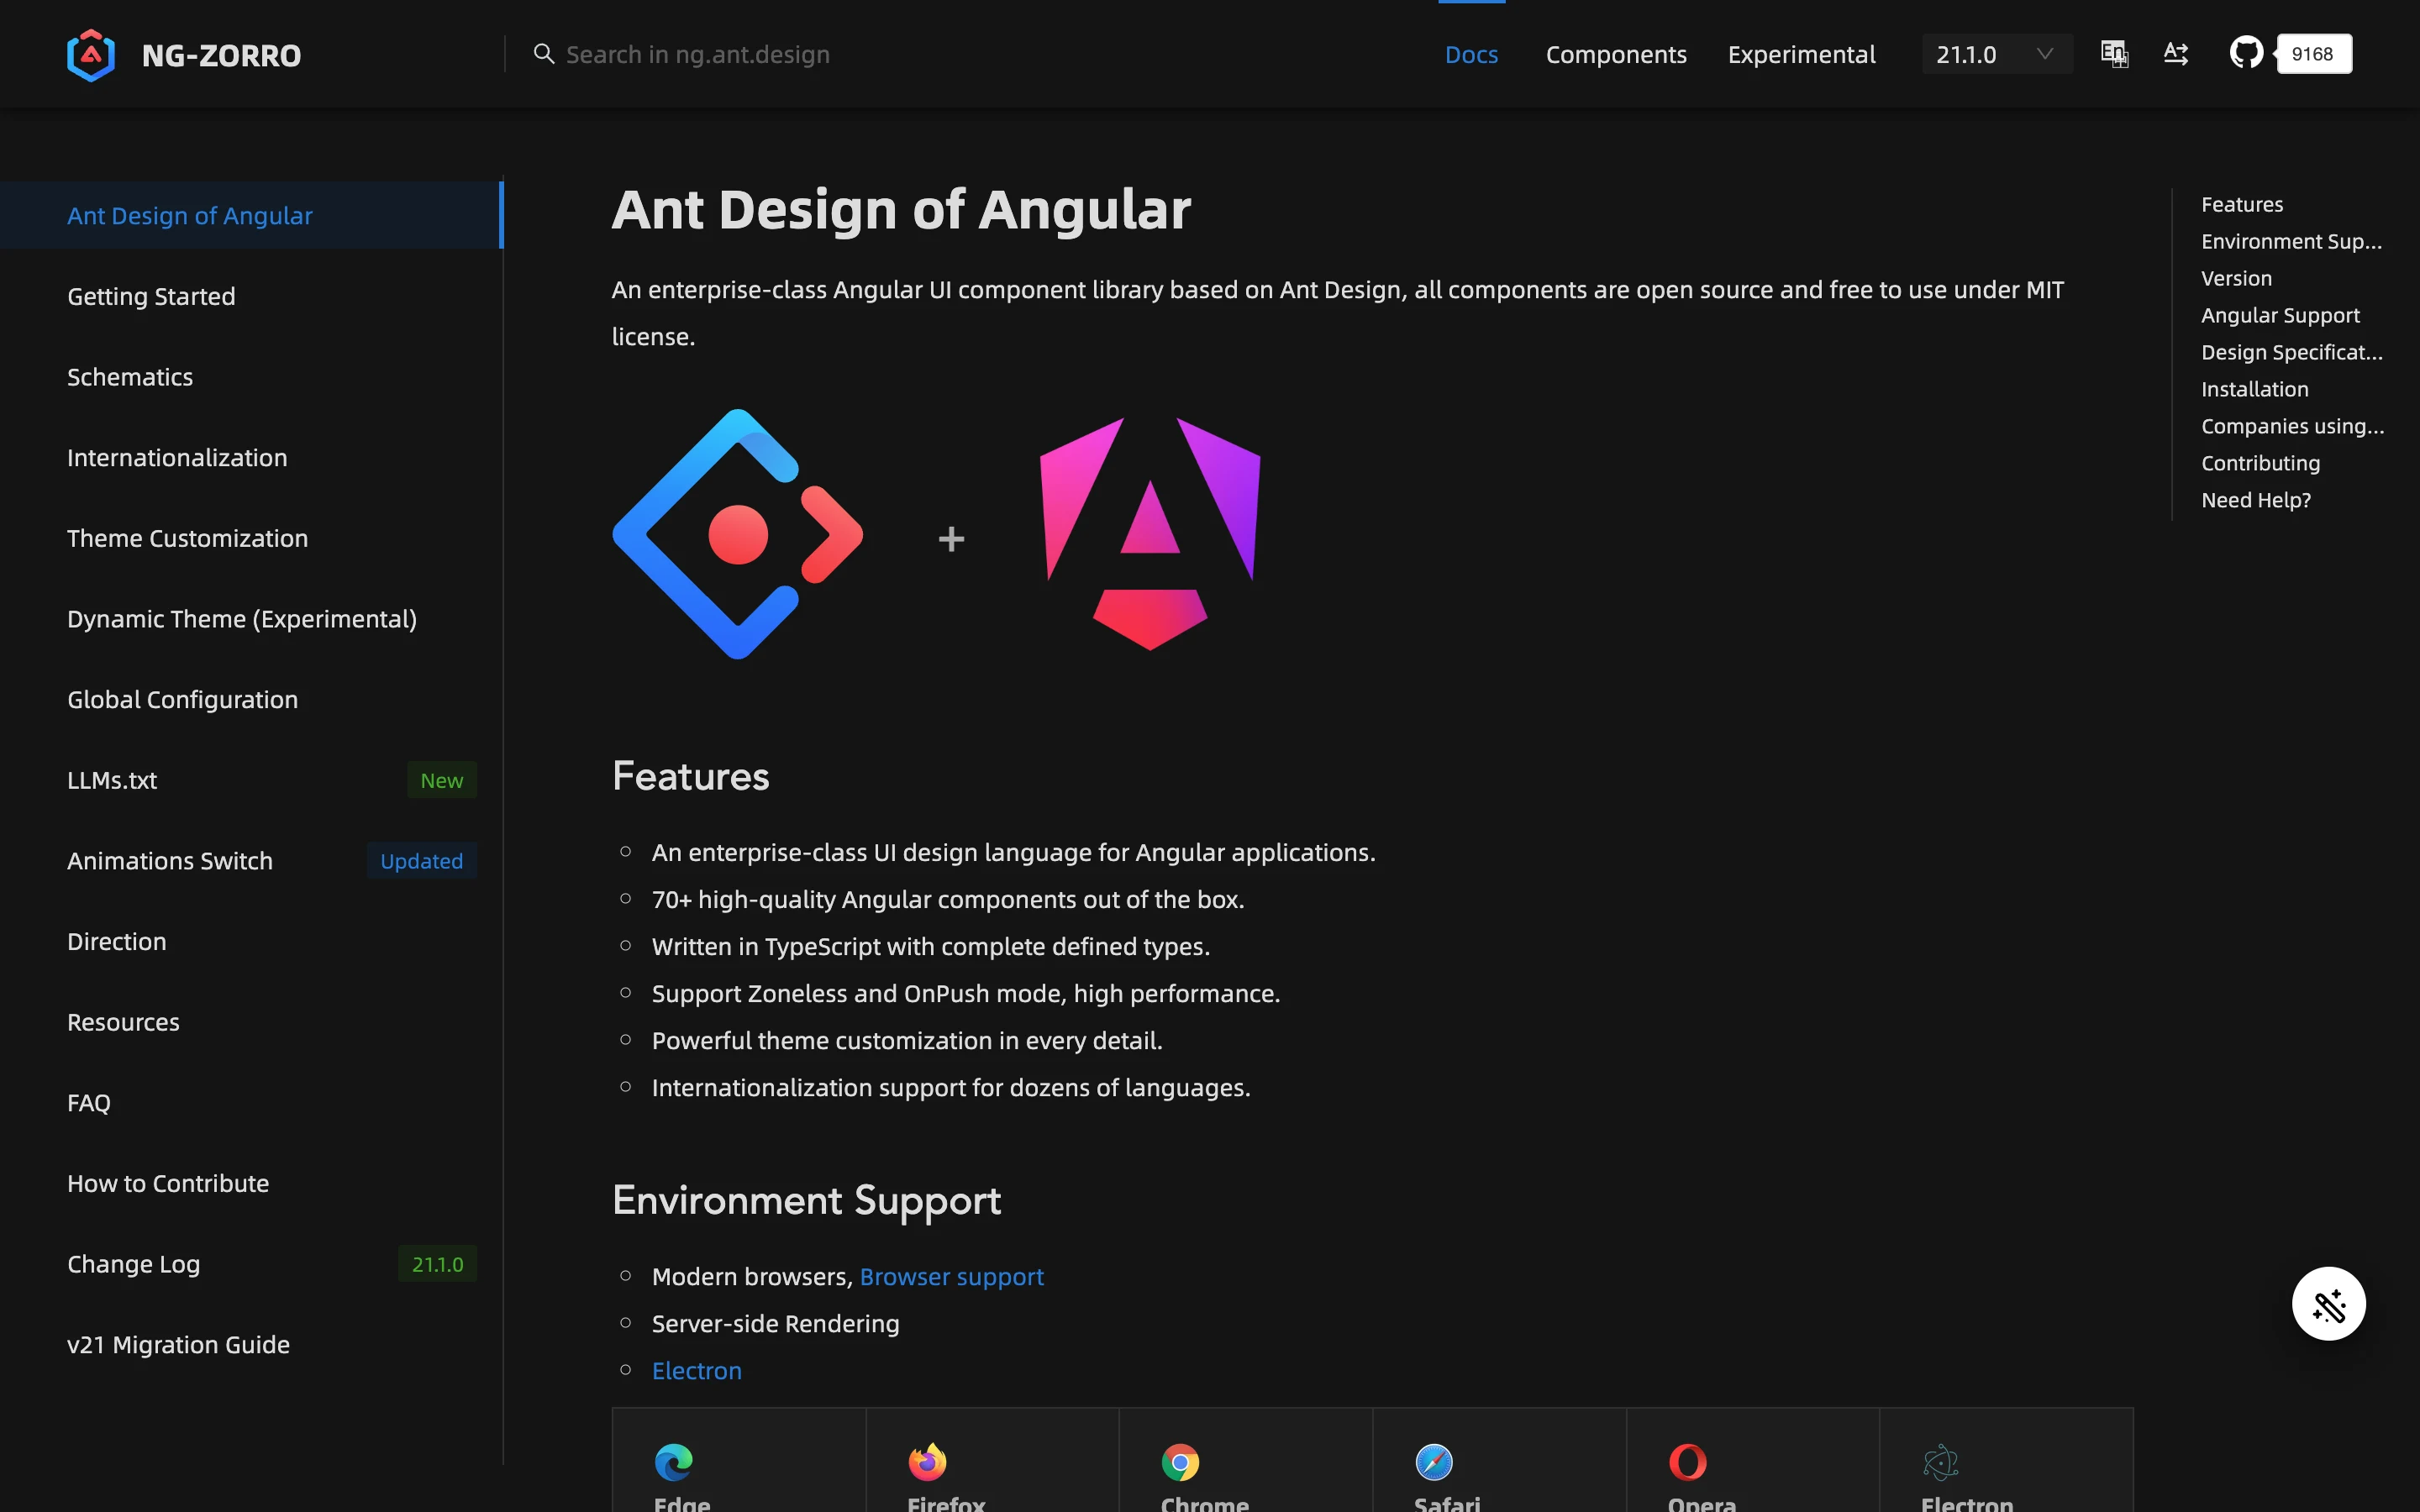Image resolution: width=2420 pixels, height=1512 pixels.
Task: Navigate to Schematics page
Action: 251,377
